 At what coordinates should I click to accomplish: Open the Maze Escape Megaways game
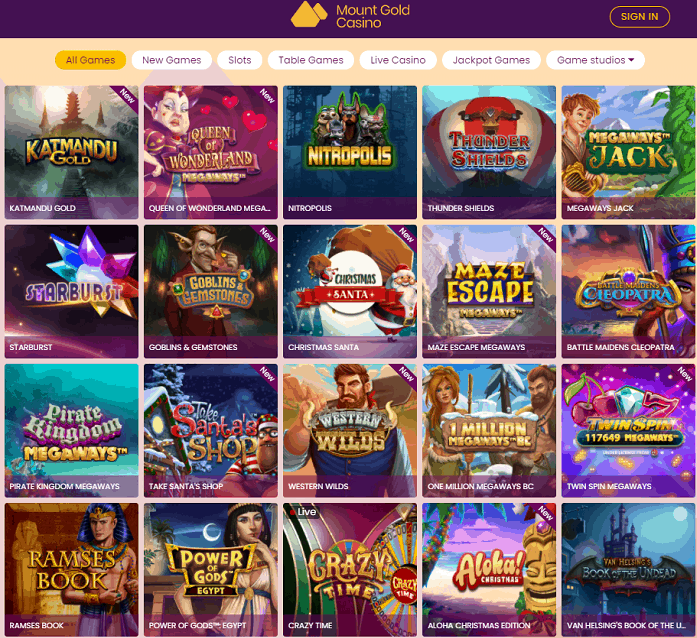(489, 291)
